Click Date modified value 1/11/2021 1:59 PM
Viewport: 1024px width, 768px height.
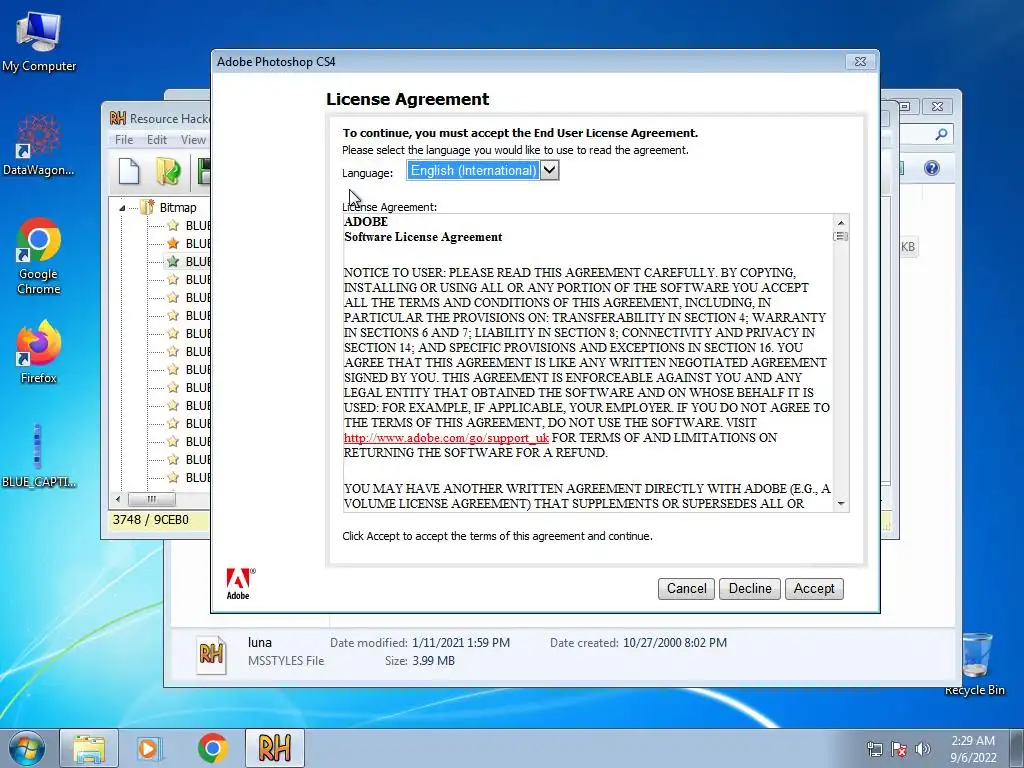coord(461,643)
